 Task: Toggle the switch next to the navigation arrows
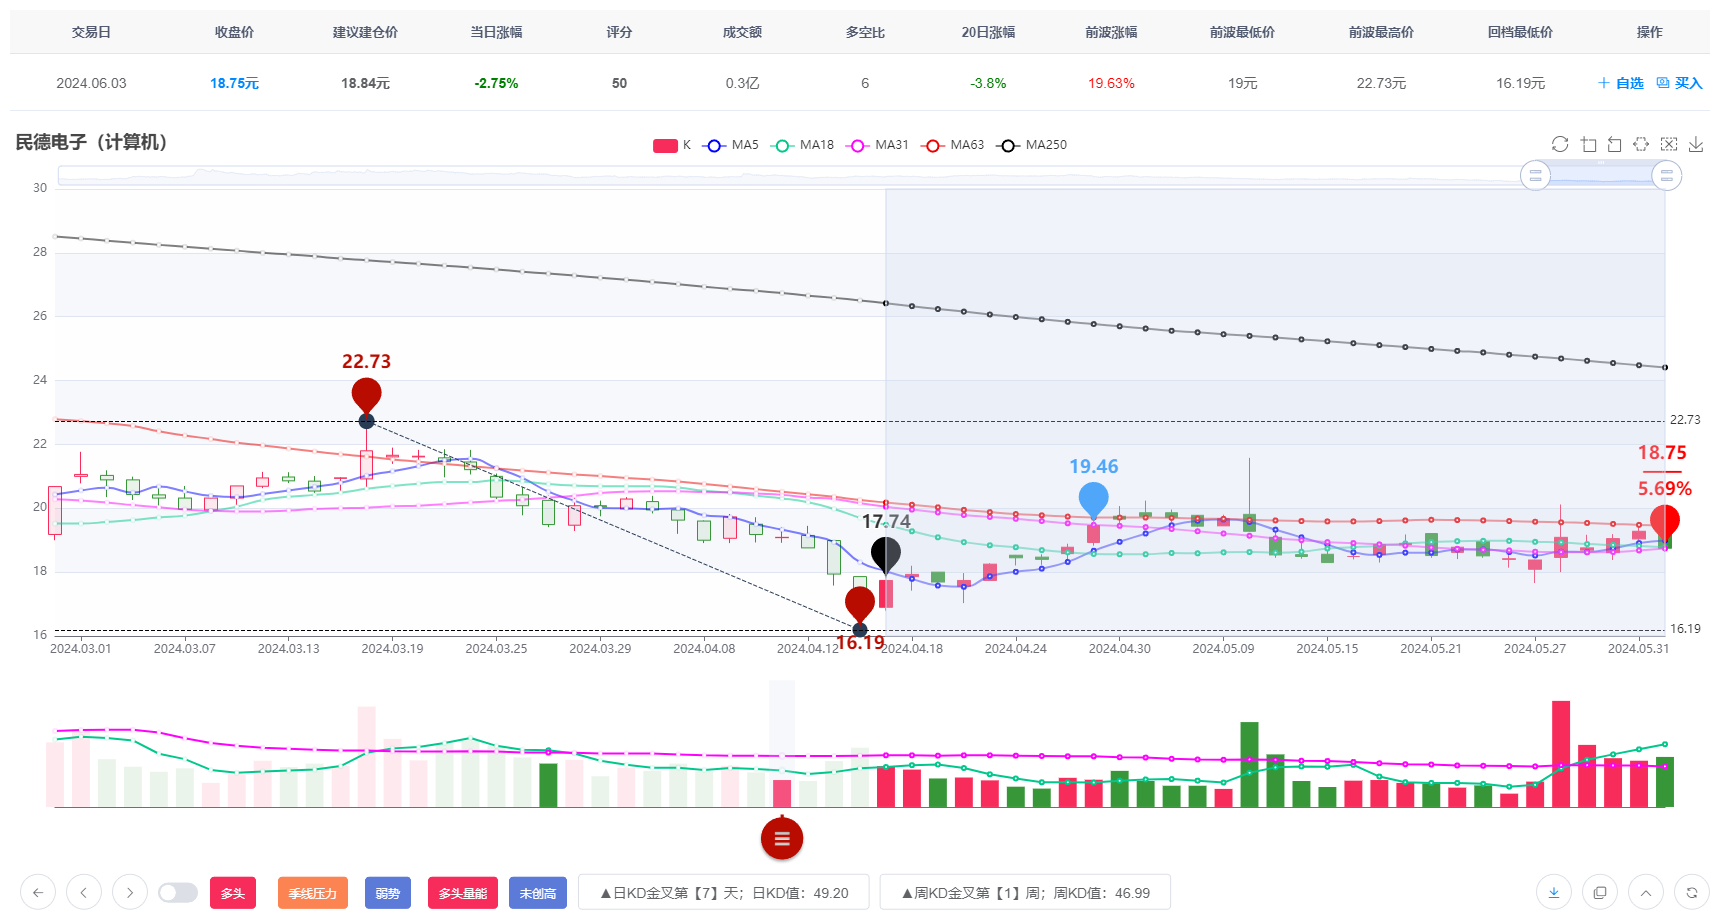[178, 892]
